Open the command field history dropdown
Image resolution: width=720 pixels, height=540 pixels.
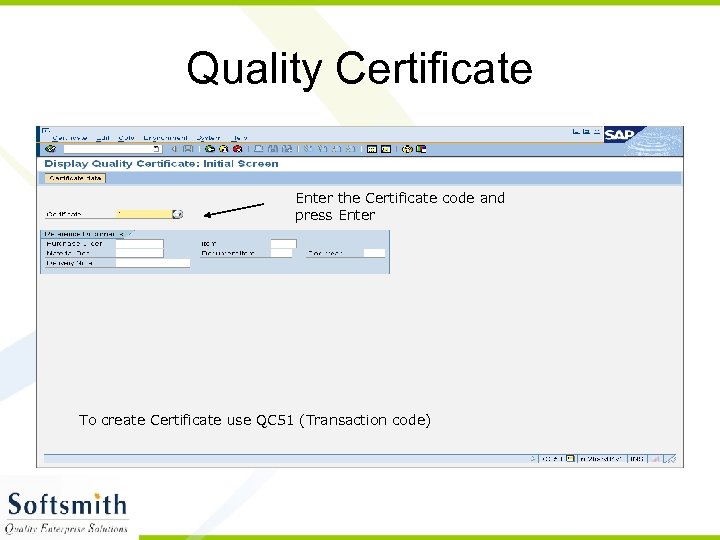(x=157, y=149)
